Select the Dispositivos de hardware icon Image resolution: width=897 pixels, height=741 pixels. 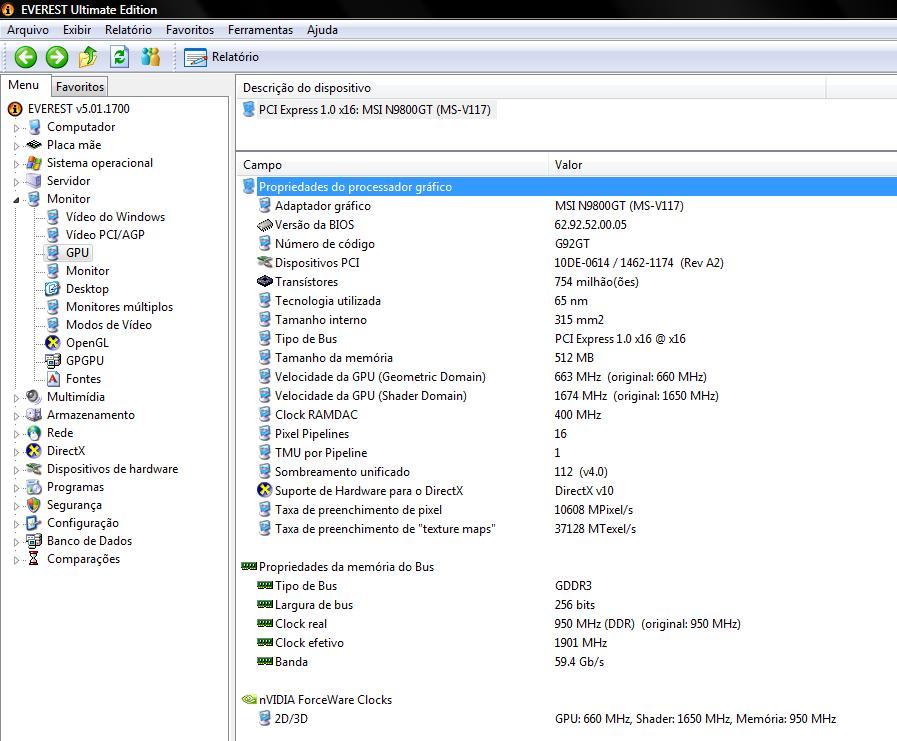(x=34, y=469)
